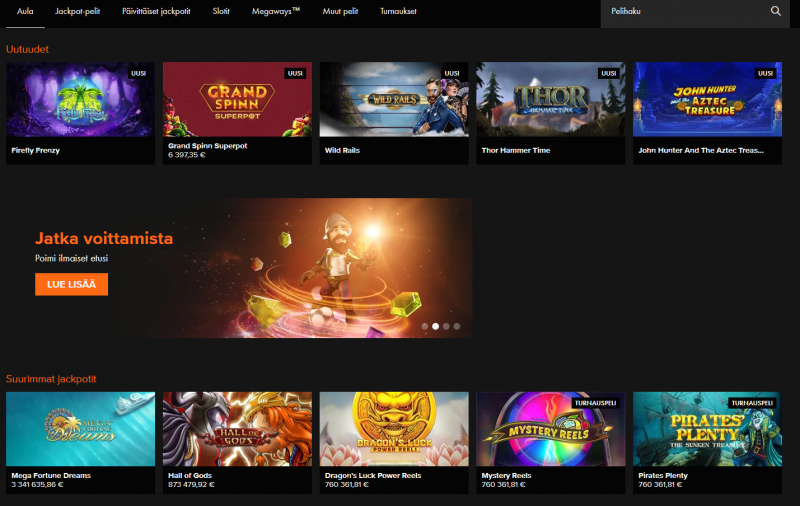Open Mystery Reels game thumbnail

point(551,429)
